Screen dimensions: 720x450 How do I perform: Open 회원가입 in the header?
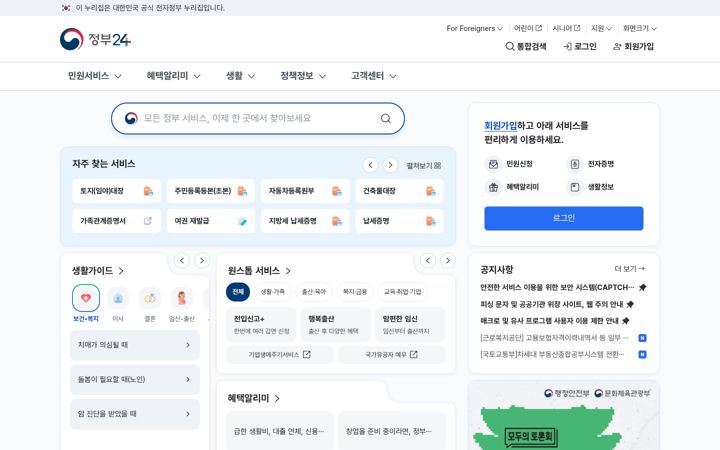coord(634,46)
